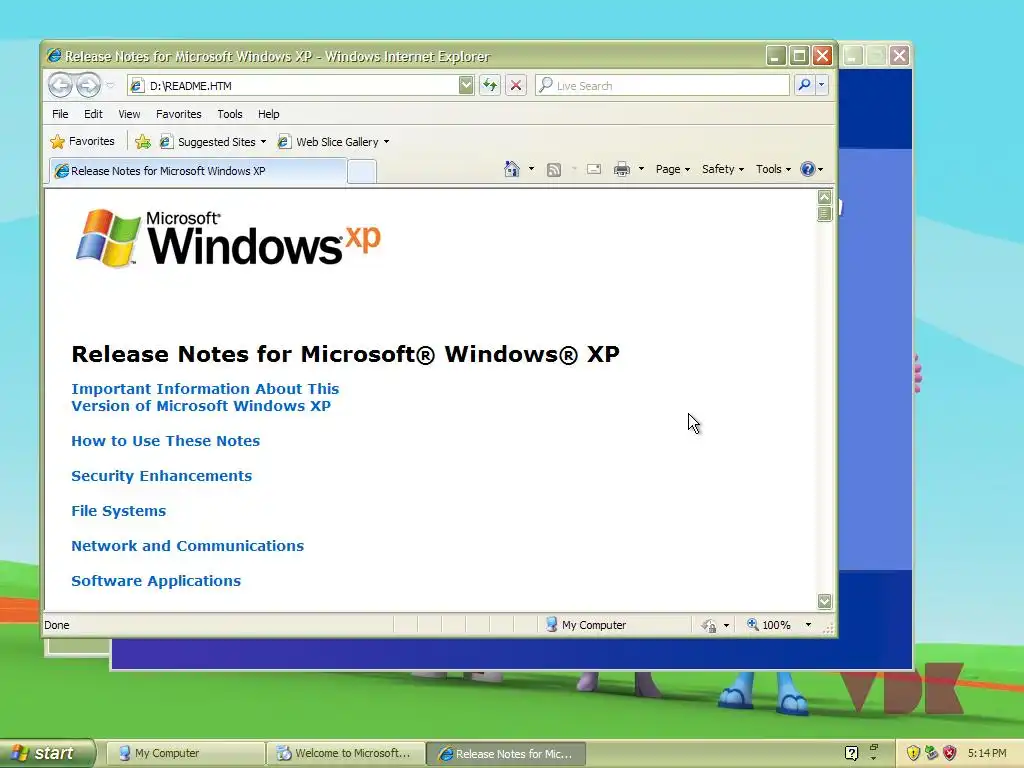Viewport: 1024px width, 768px height.
Task: Open the File menu
Action: point(60,114)
